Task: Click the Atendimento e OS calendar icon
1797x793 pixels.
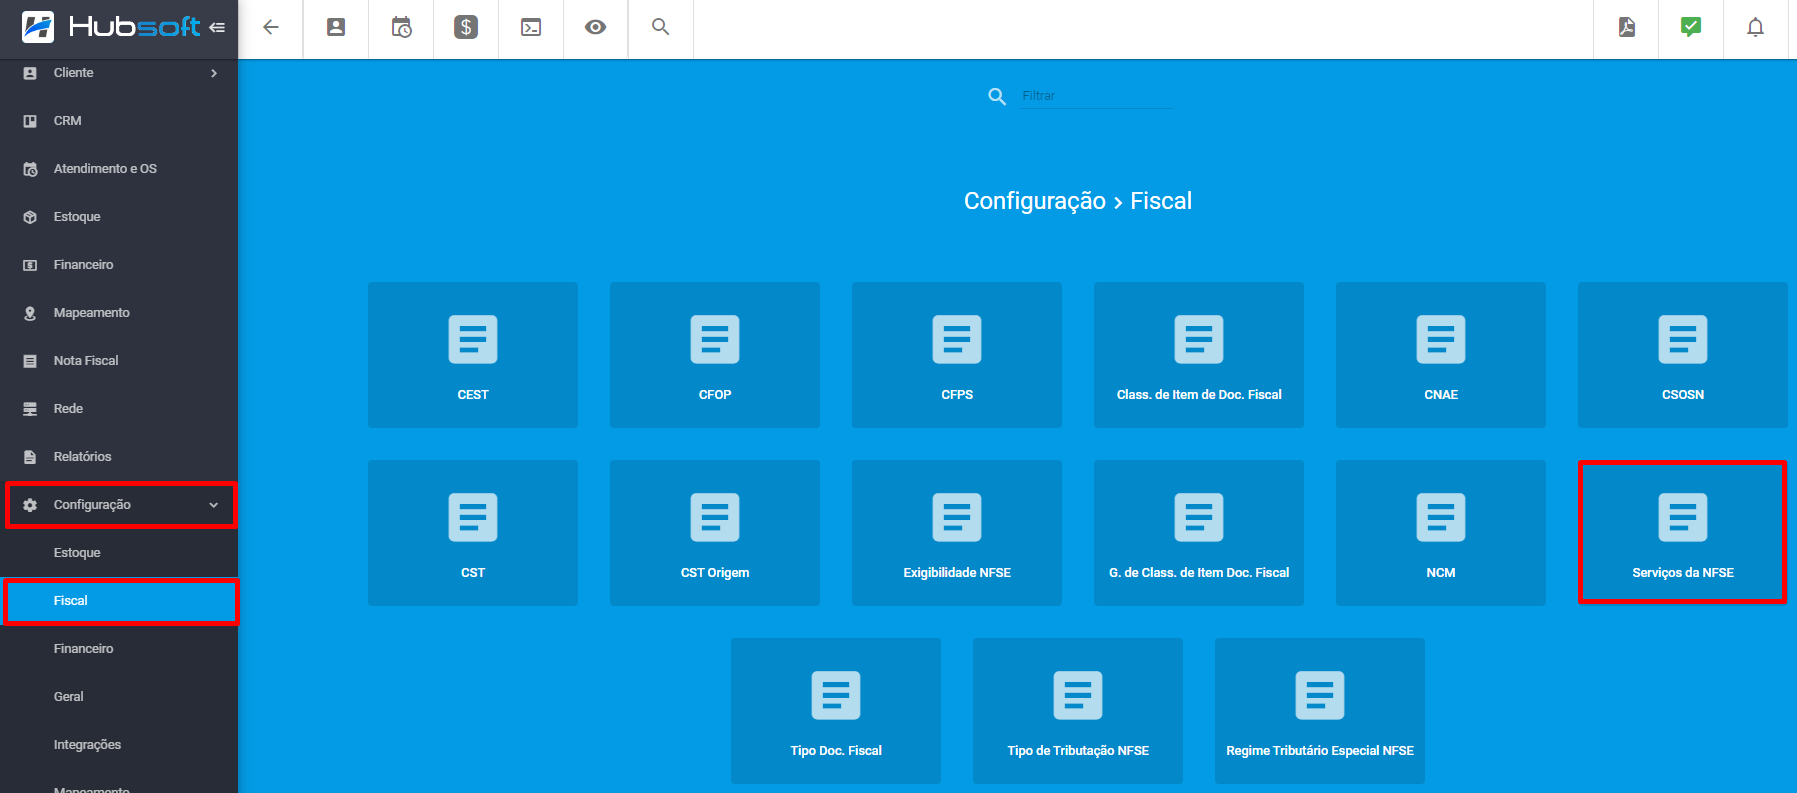Action: tap(30, 169)
